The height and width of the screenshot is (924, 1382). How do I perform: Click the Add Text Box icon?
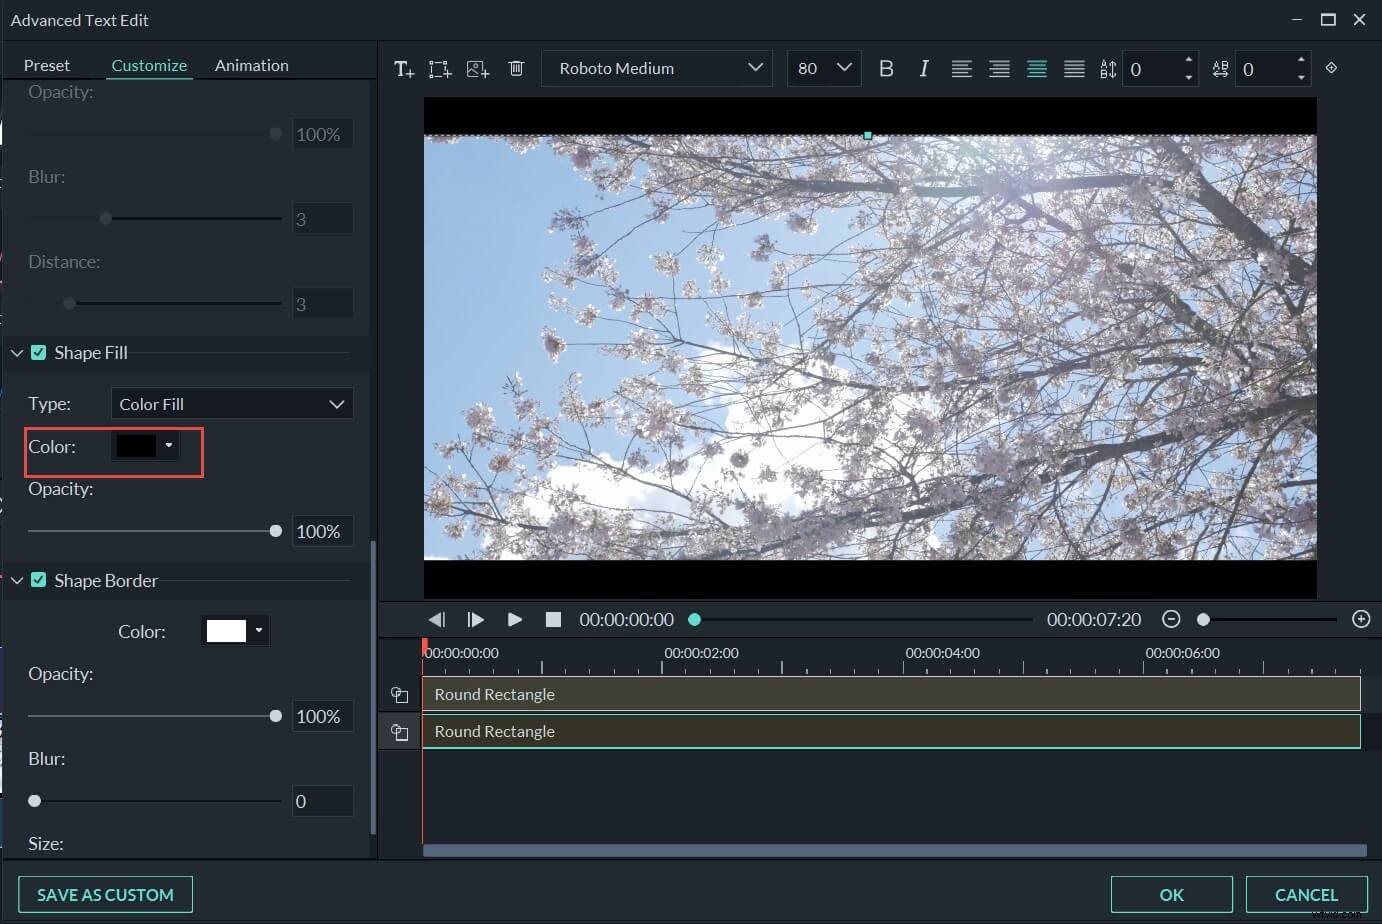point(440,68)
